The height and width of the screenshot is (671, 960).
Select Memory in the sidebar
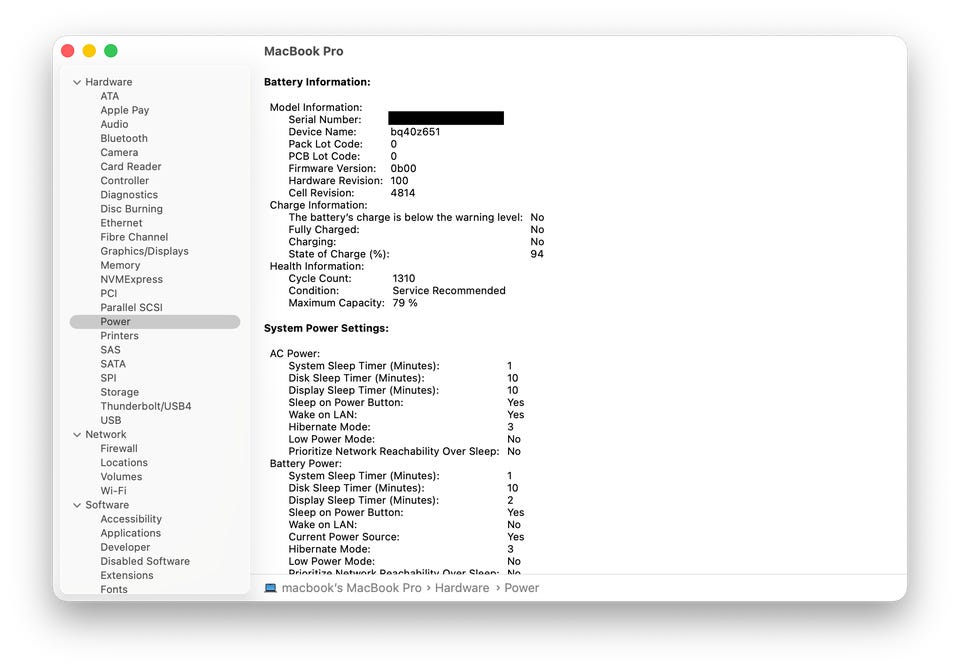(x=121, y=265)
